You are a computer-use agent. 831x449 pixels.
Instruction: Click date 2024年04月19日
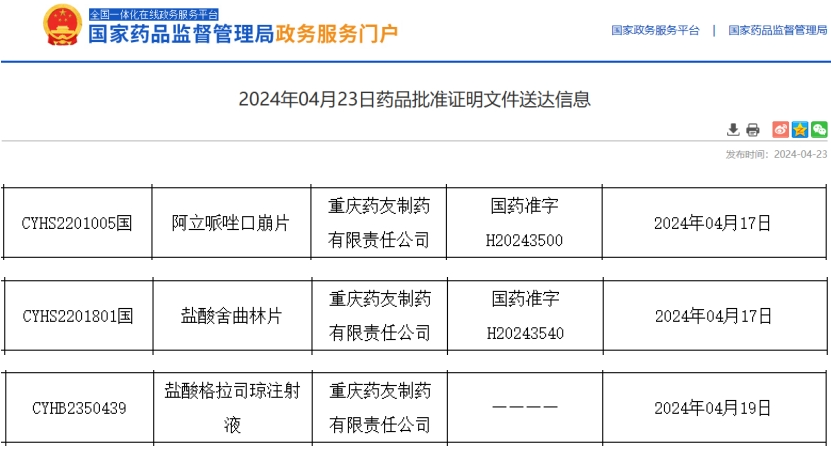[712, 408]
